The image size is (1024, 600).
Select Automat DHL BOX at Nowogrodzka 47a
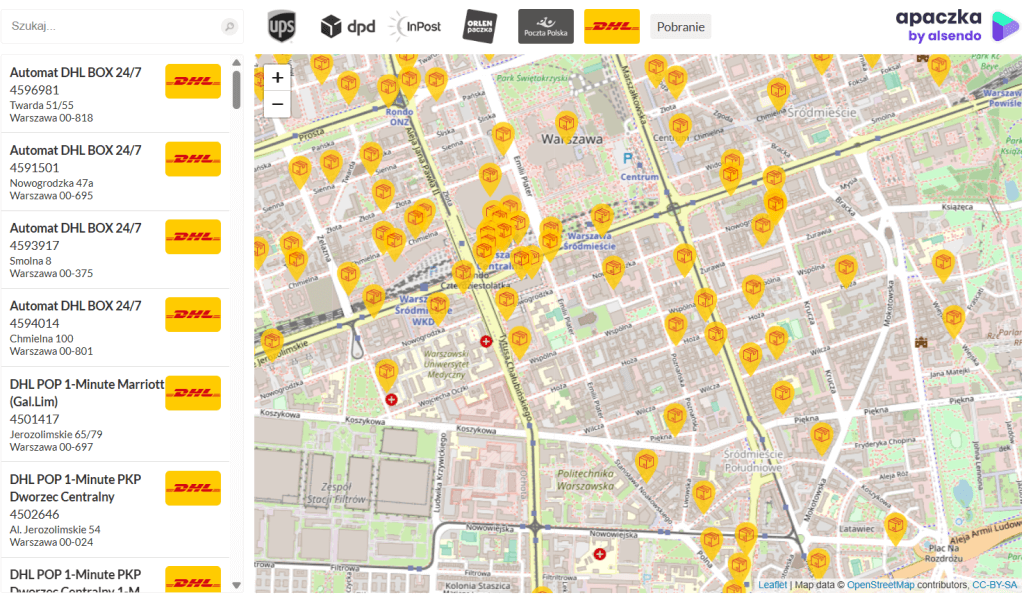115,172
